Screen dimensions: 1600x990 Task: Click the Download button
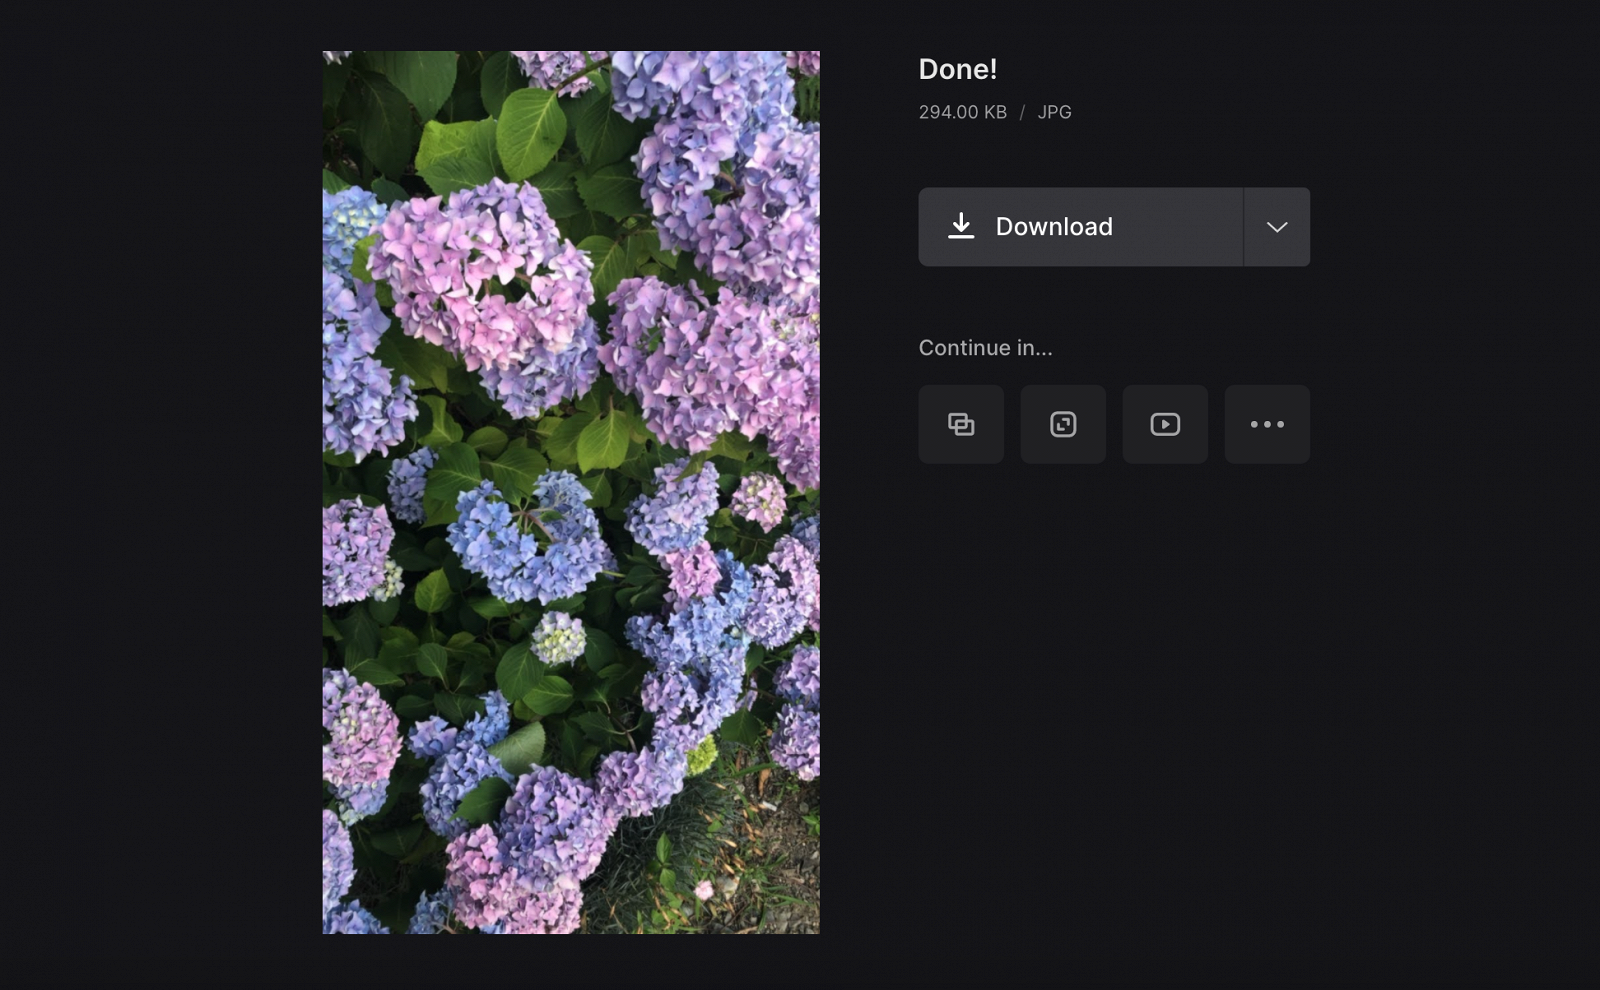tap(1080, 227)
